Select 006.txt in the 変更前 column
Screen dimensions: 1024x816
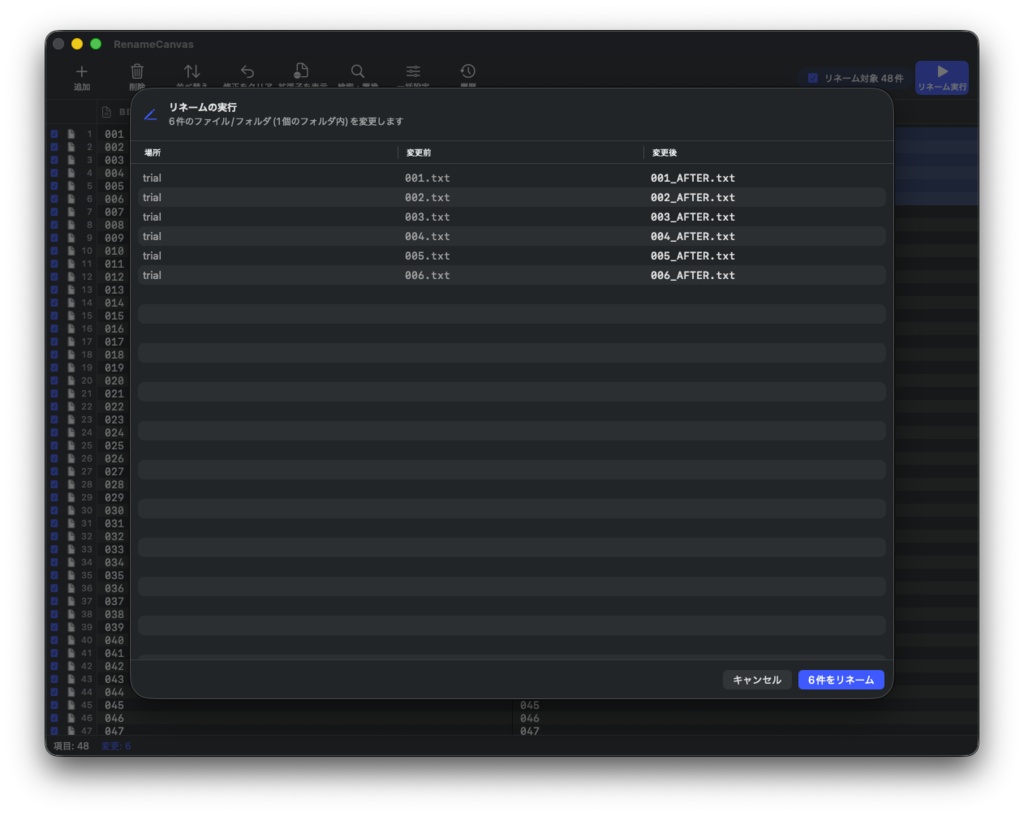427,275
